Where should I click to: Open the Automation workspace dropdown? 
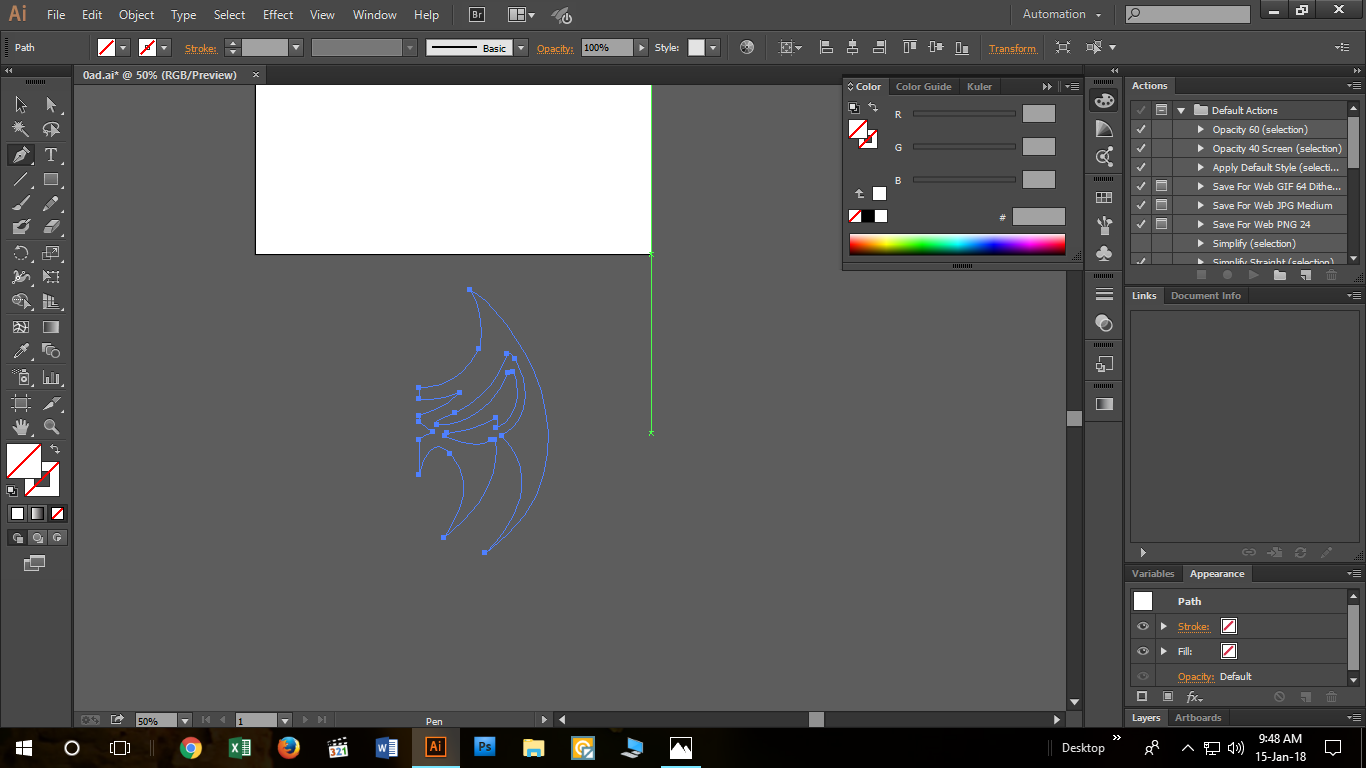coord(1062,14)
